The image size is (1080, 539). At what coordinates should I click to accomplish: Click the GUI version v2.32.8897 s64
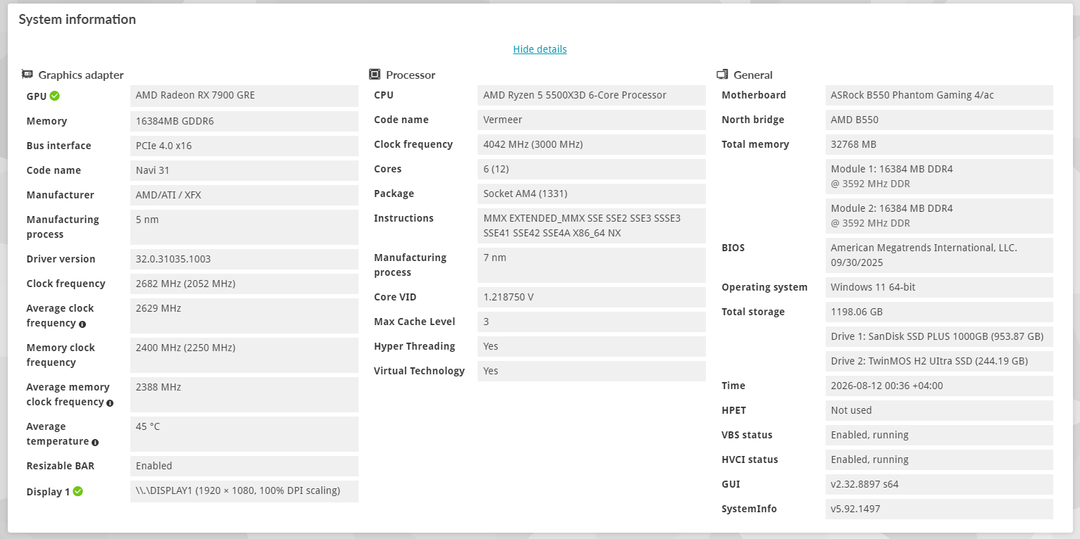click(x=939, y=485)
